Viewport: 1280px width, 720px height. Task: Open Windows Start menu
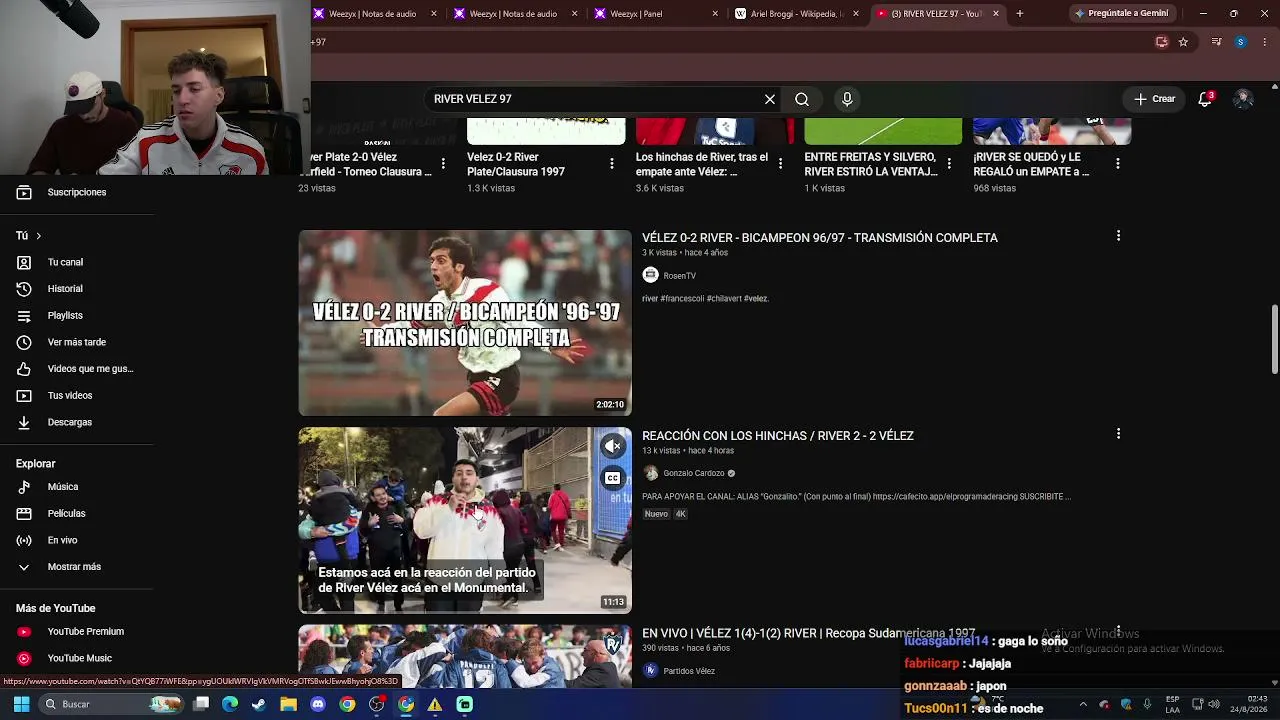point(21,704)
